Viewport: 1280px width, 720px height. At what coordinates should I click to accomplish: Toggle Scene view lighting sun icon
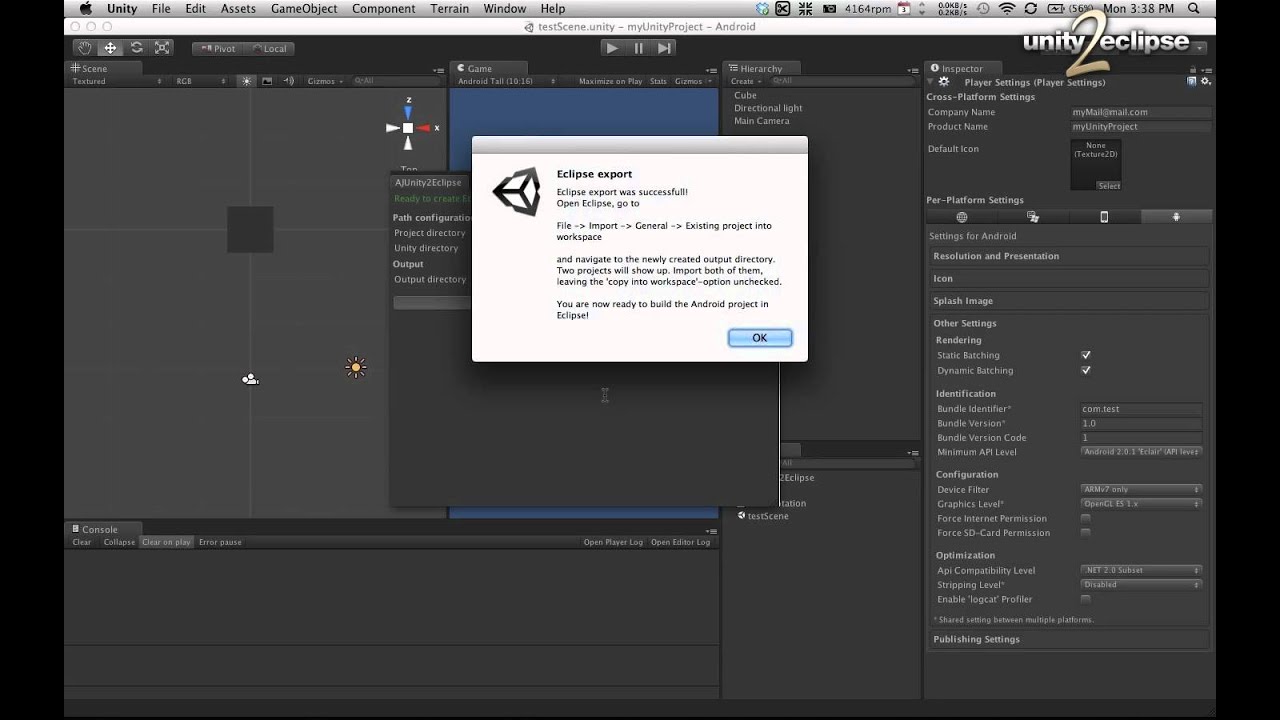pos(246,81)
